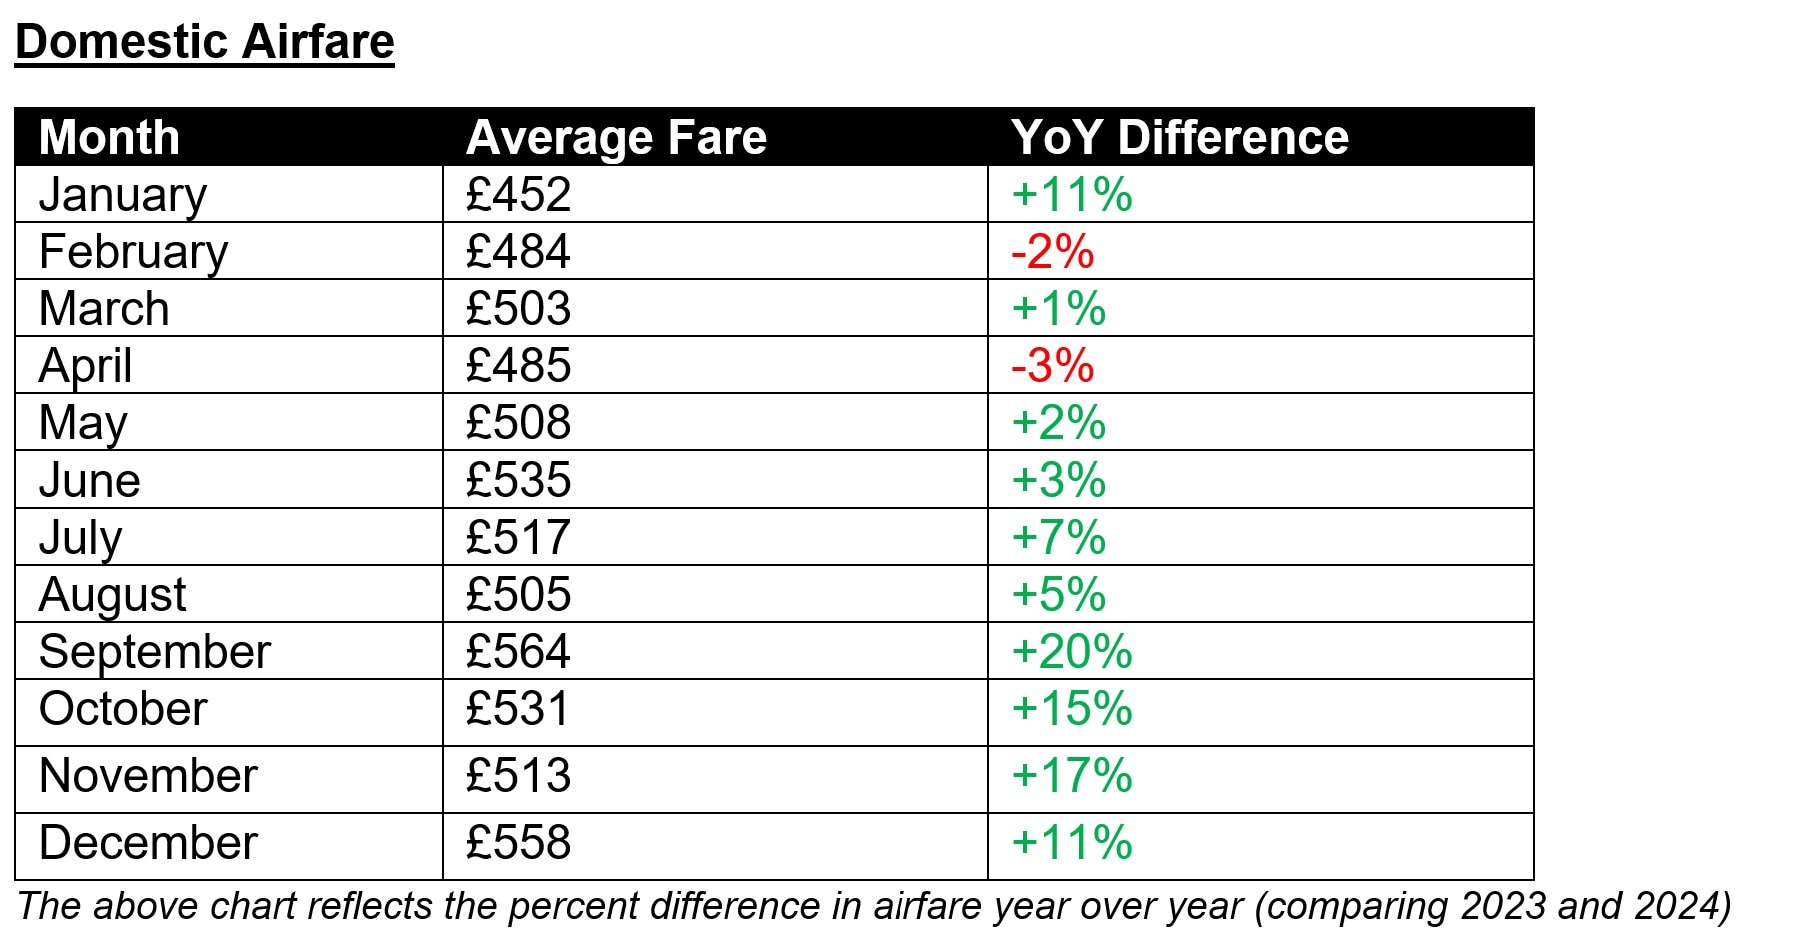Select the Average Fare column header

(x=616, y=137)
